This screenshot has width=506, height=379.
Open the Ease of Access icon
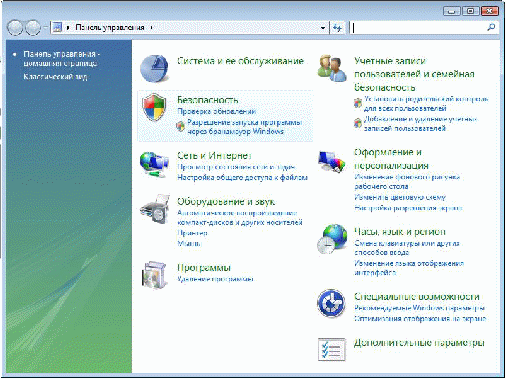331,303
